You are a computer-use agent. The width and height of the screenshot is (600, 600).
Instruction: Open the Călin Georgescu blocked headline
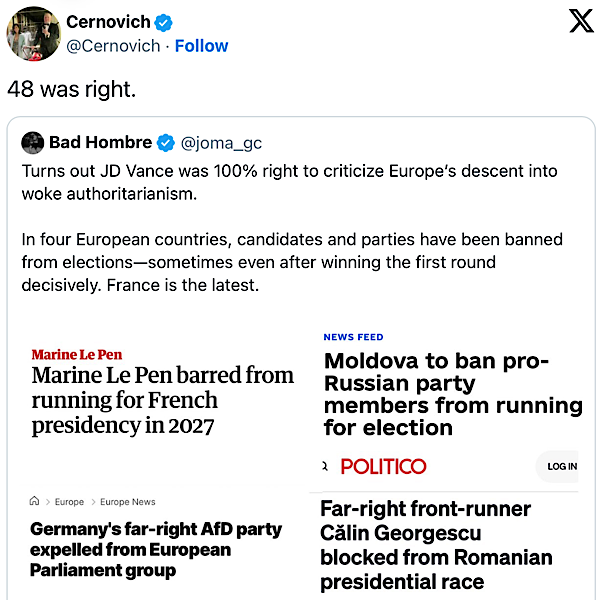436,545
